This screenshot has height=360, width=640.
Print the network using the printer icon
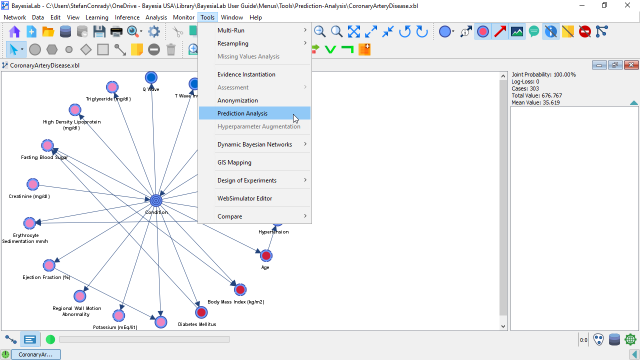(116, 31)
